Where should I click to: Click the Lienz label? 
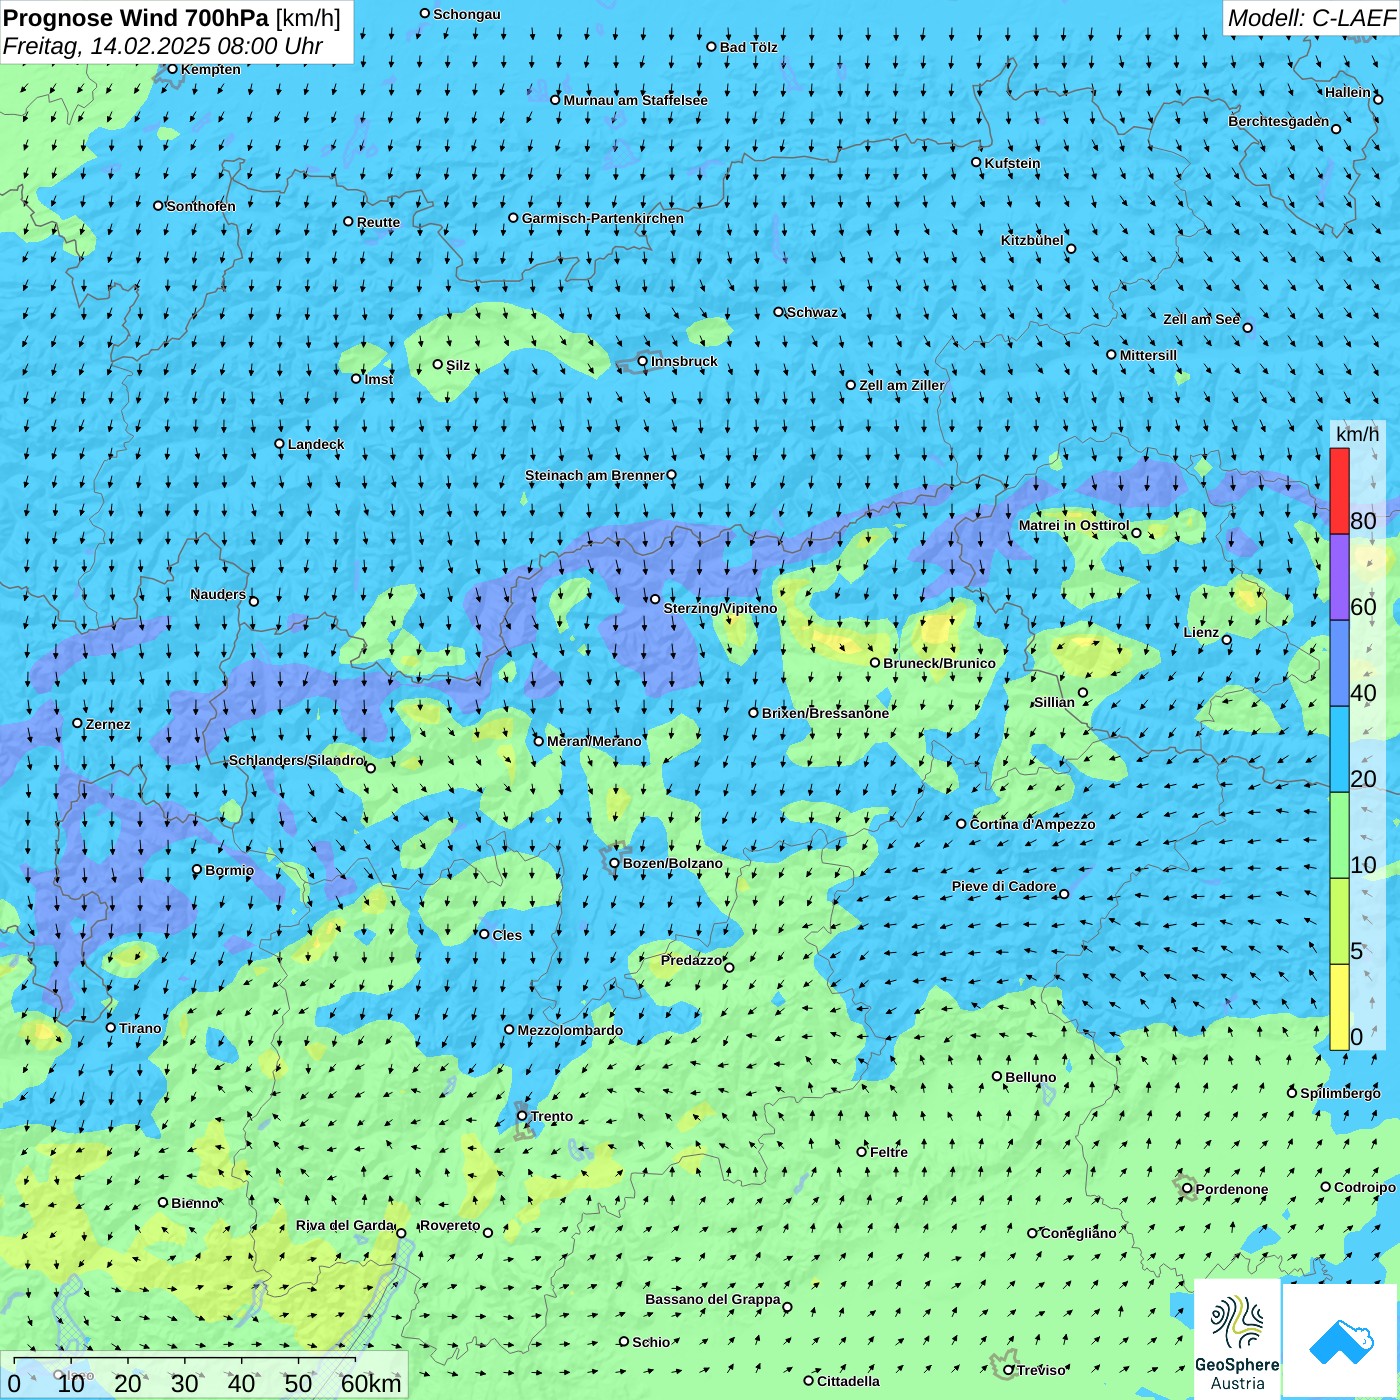click(1201, 632)
